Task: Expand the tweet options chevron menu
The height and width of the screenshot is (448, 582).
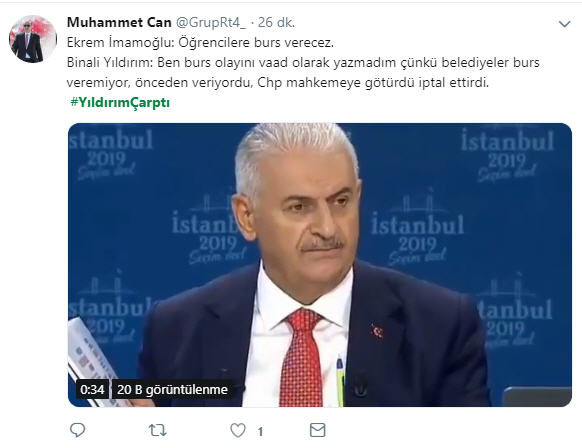Action: pos(565,24)
